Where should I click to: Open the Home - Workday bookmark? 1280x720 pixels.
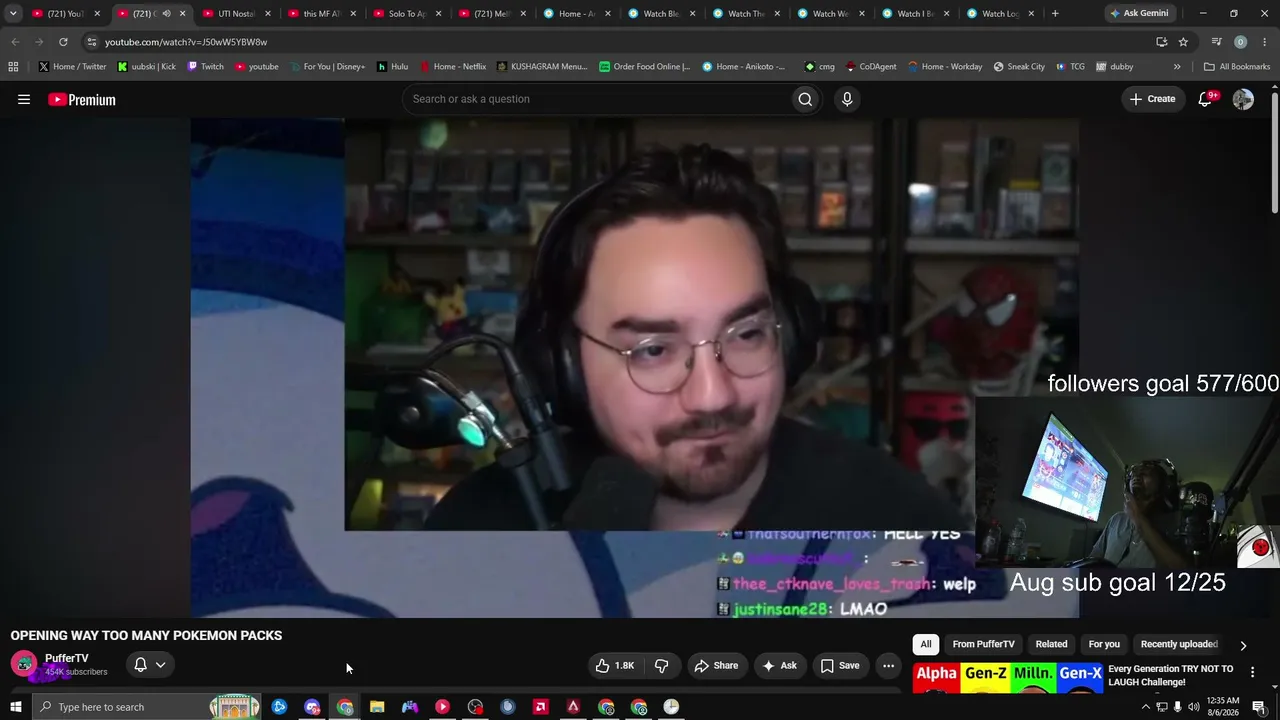945,67
